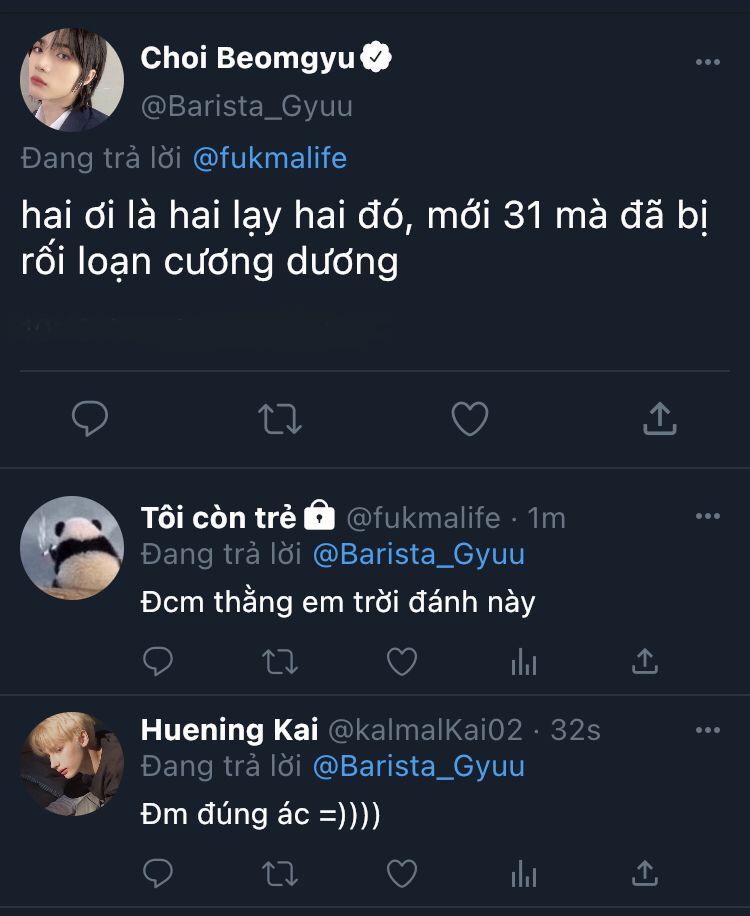Reply to Tôi còn trẻ's tweet
Viewport: 750px width, 916px height.
tap(158, 661)
